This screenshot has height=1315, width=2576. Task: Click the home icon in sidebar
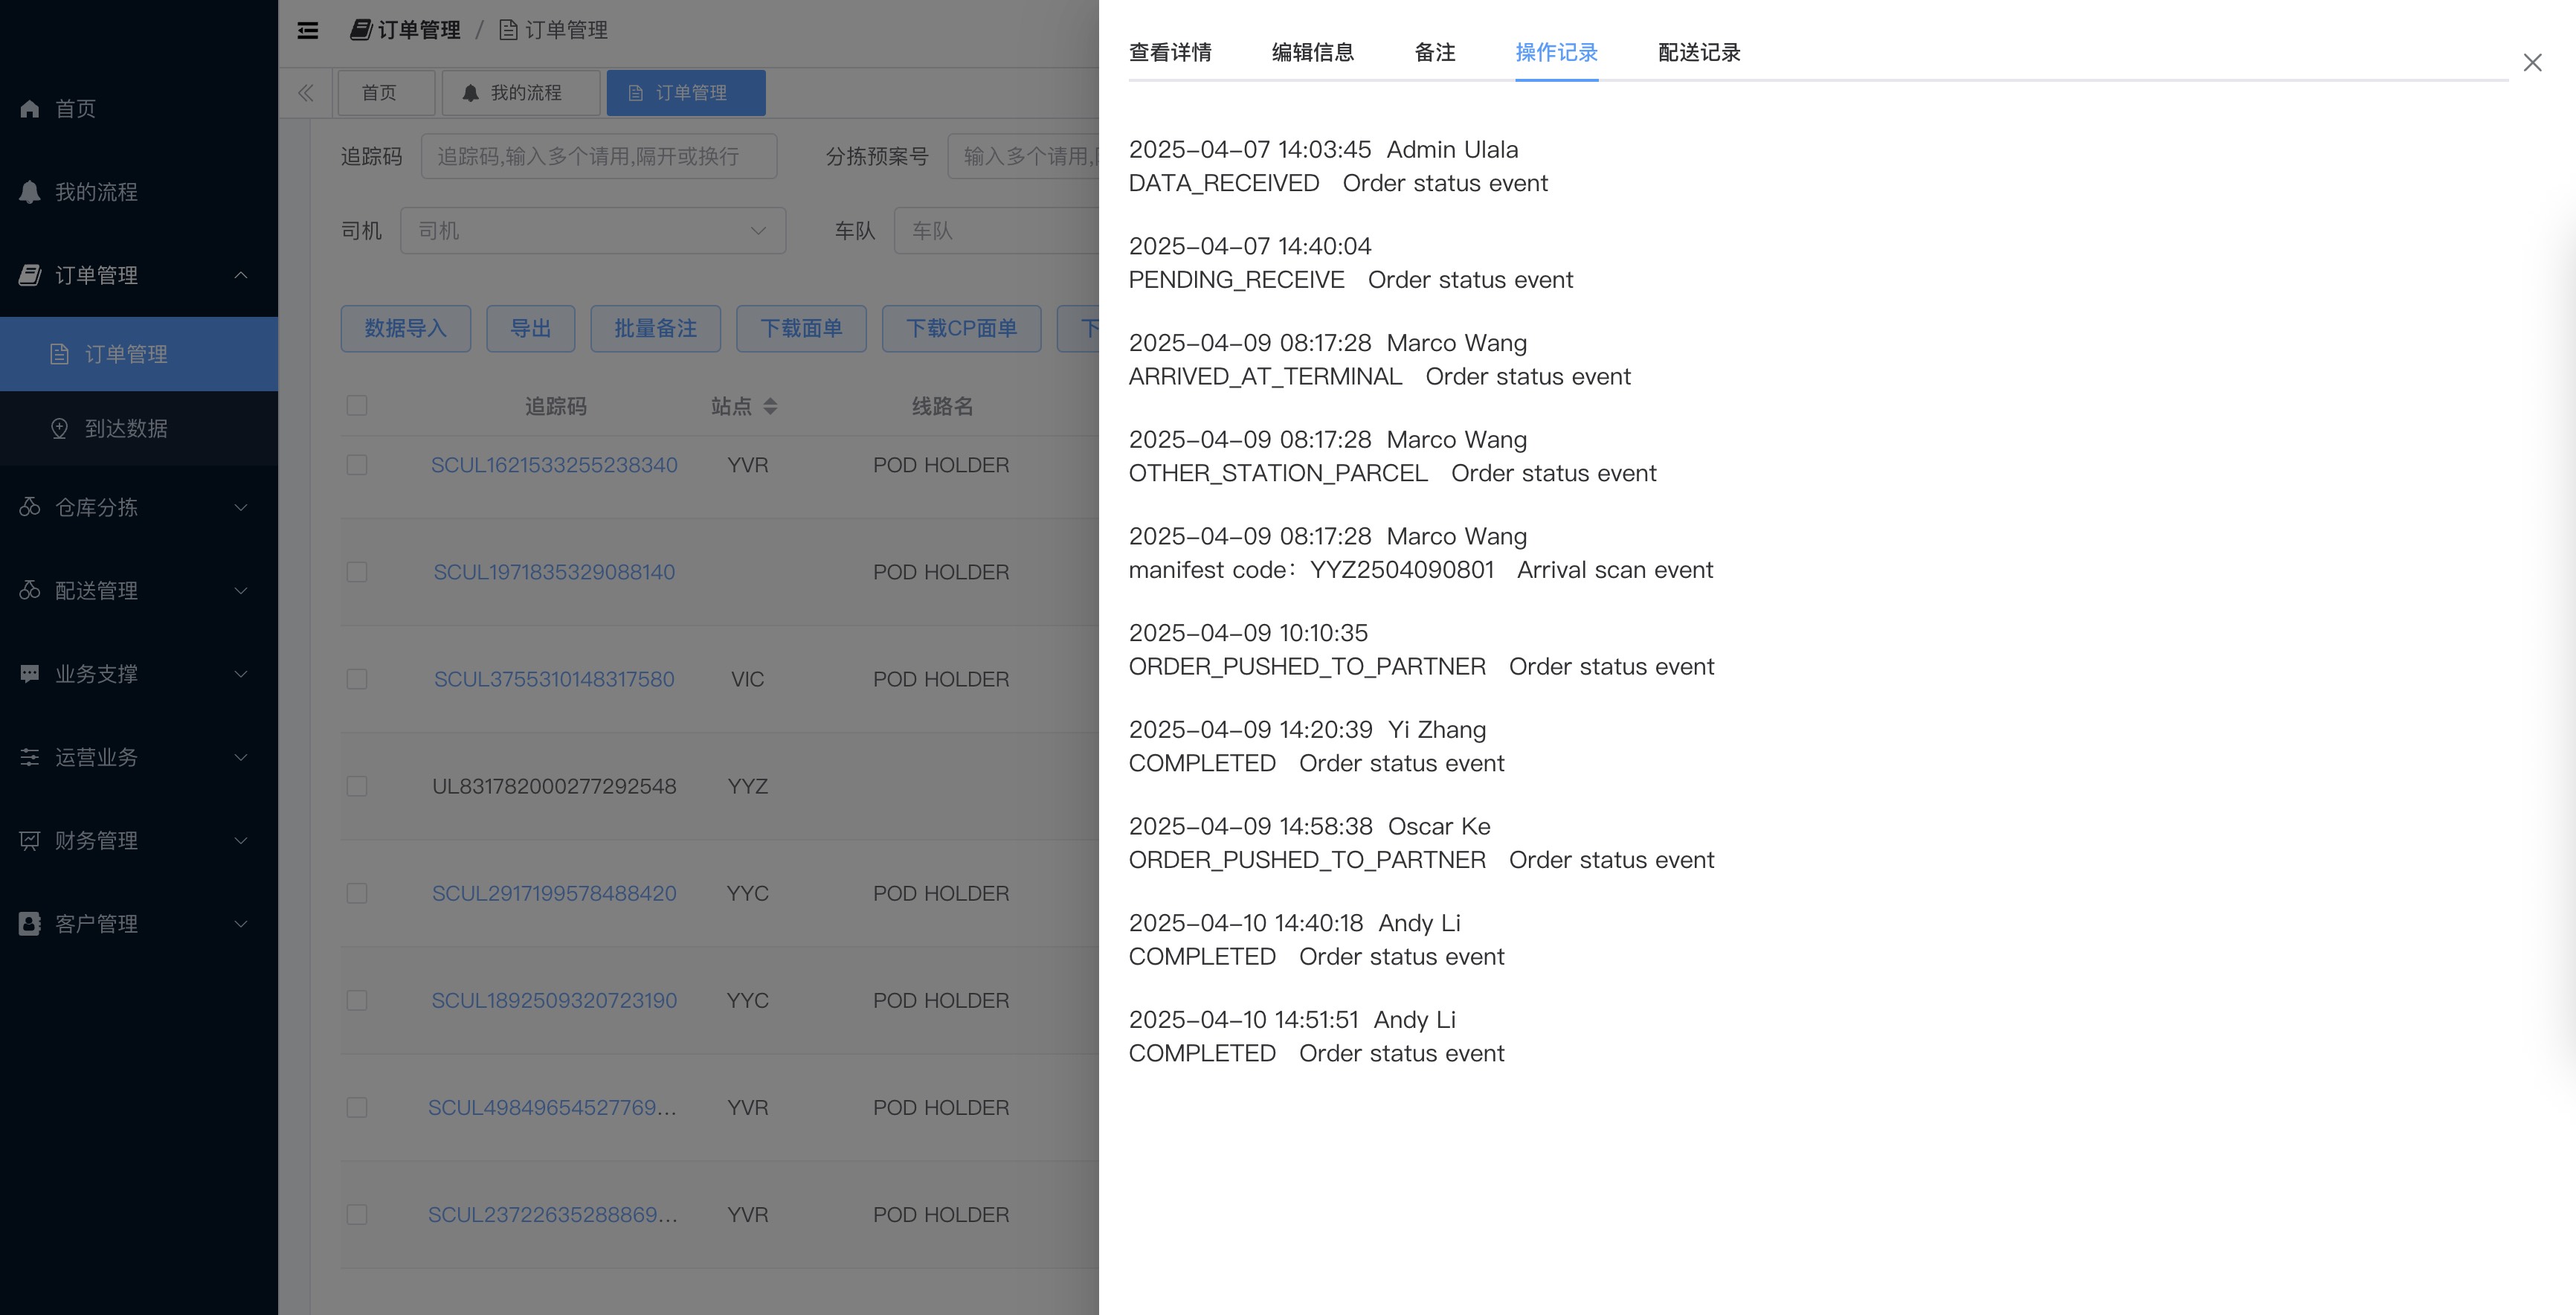point(30,108)
